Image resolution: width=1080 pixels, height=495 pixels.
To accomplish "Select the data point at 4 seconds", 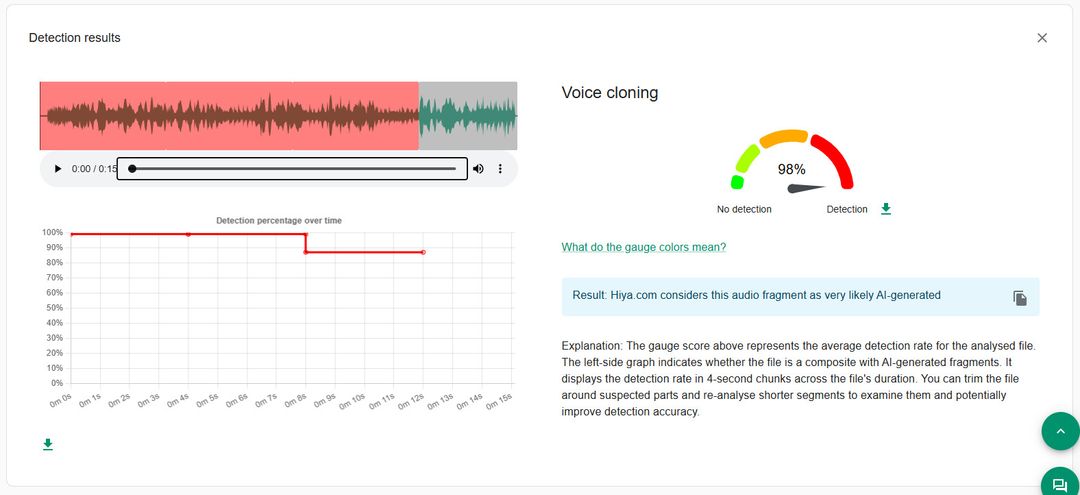I will [x=188, y=234].
